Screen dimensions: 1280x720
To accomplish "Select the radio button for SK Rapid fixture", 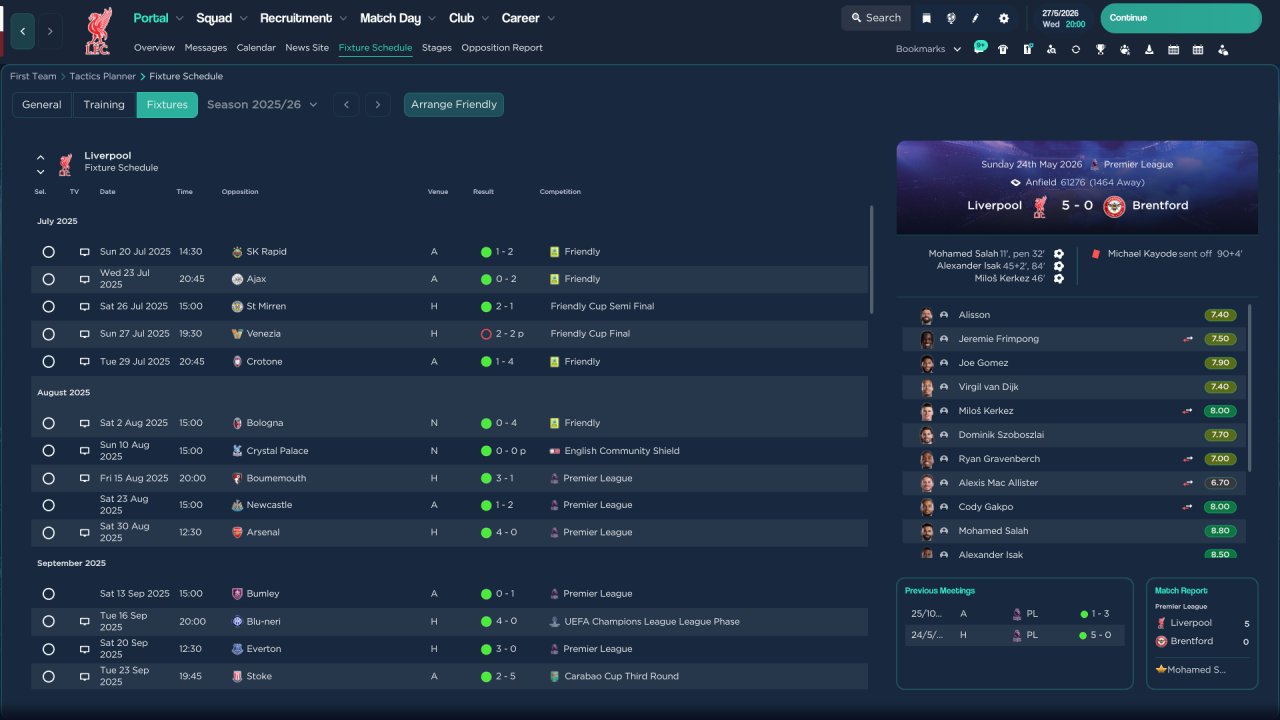I will (48, 252).
